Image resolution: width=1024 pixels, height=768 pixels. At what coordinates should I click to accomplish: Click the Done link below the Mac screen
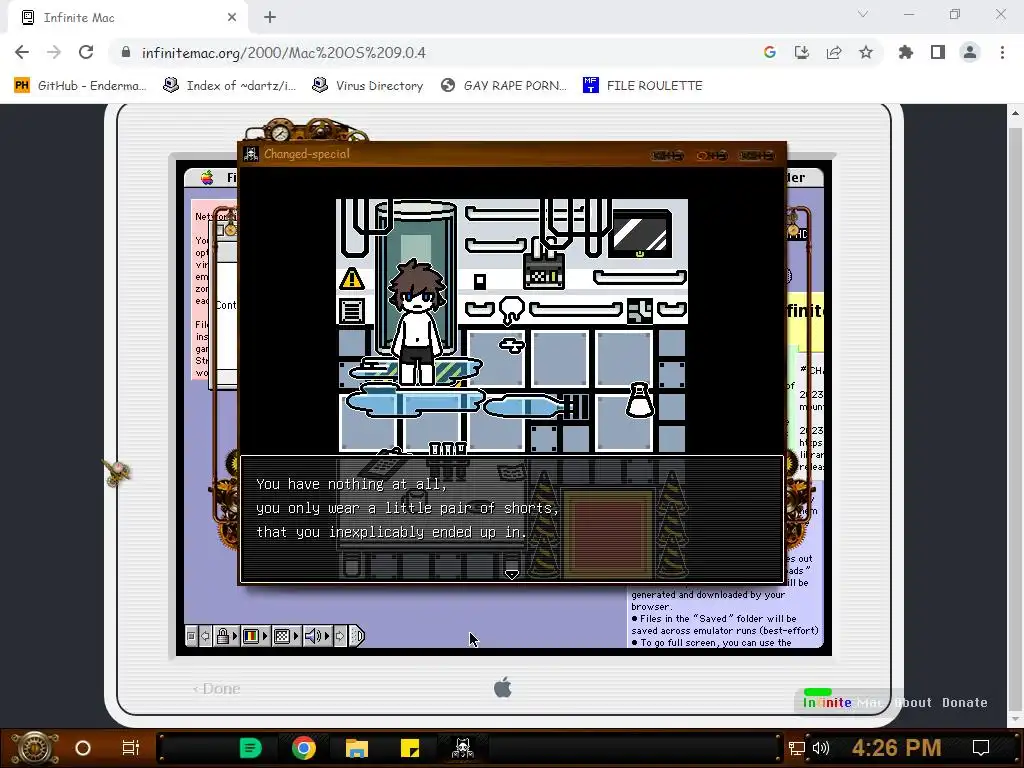217,688
